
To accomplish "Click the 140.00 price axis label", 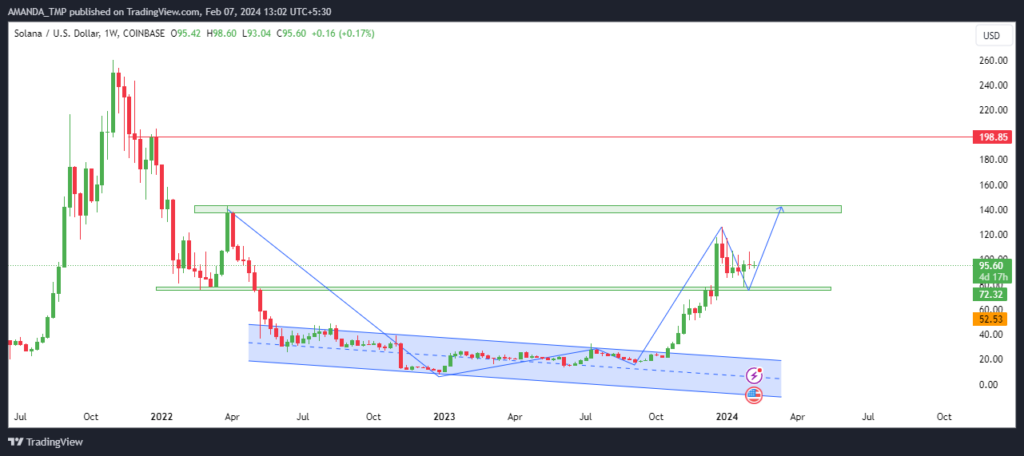I will 991,210.
